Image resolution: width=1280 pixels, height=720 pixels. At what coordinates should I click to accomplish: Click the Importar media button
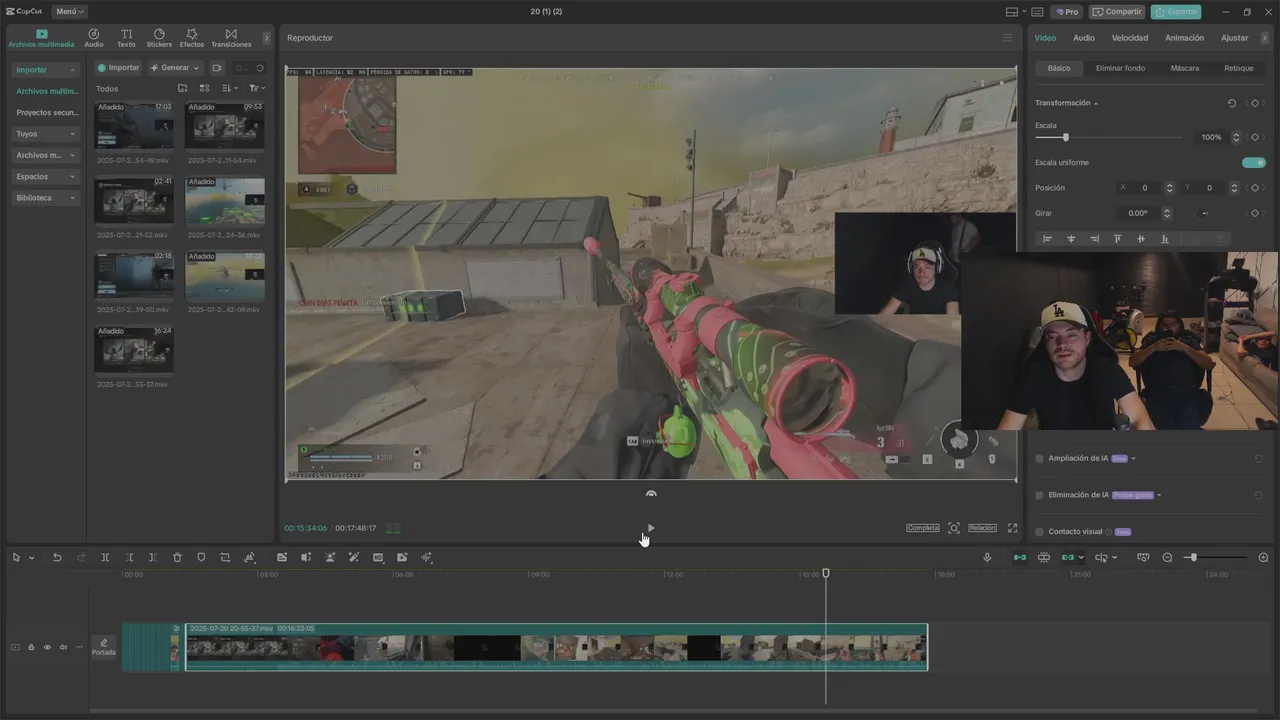[118, 68]
